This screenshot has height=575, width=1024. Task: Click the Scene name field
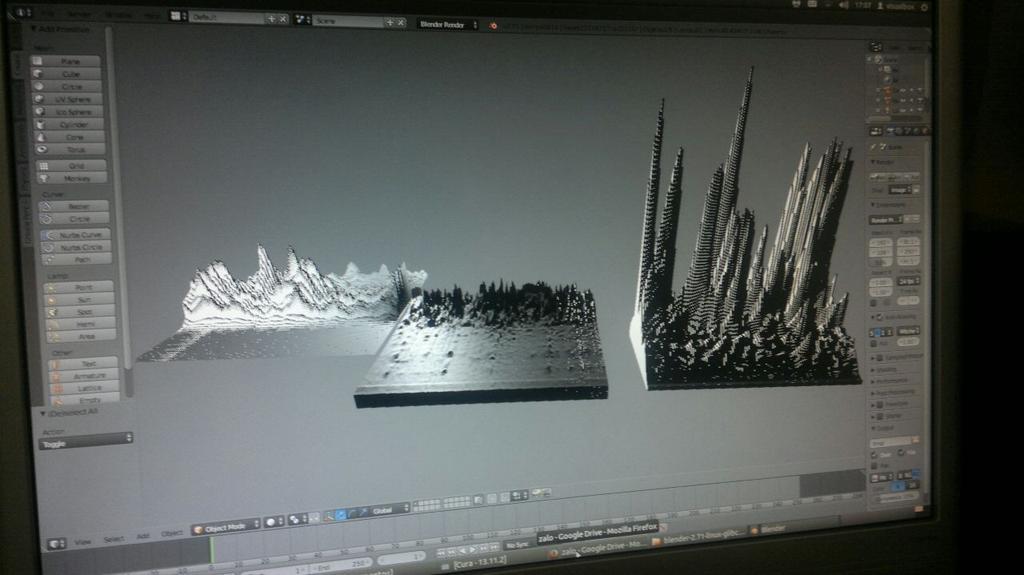347,22
